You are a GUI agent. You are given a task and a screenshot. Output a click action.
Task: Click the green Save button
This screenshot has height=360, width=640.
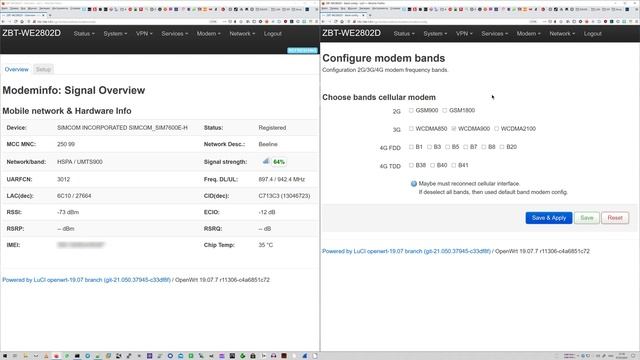click(x=587, y=218)
